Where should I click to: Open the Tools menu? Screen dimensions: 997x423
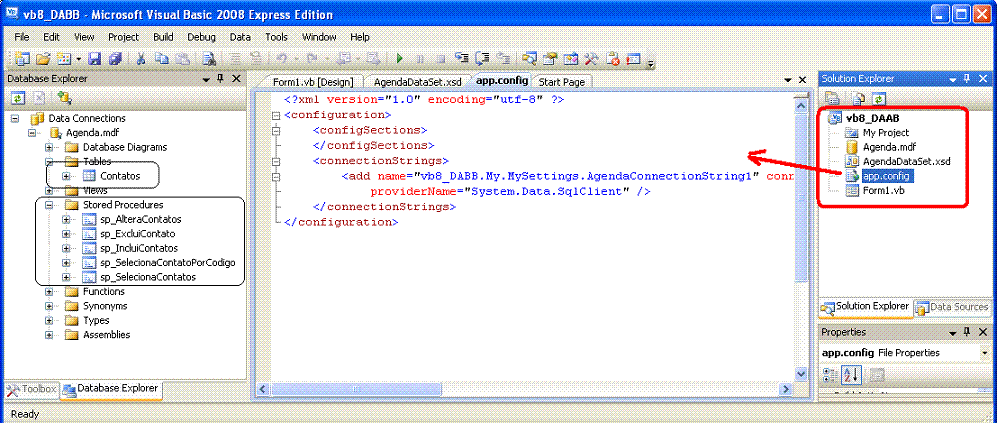click(x=277, y=37)
